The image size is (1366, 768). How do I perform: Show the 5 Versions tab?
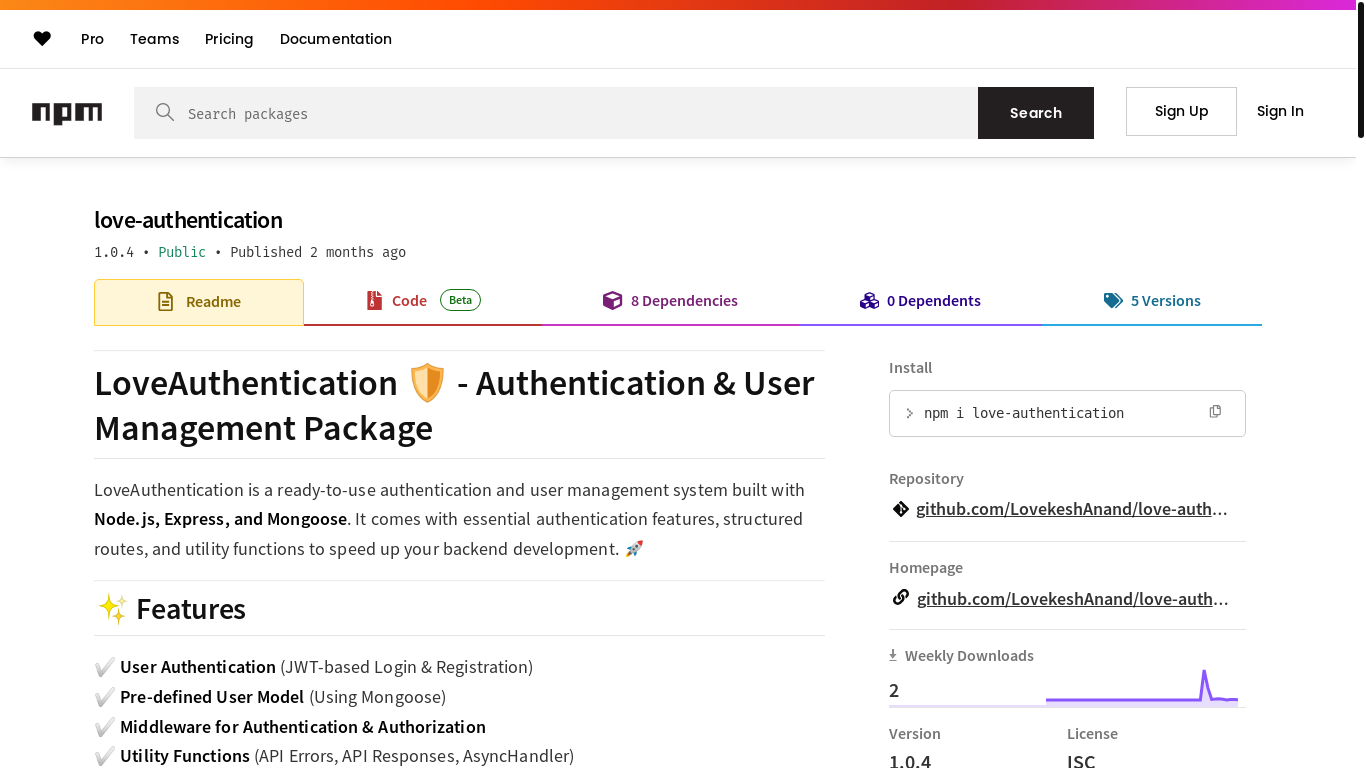point(1152,301)
